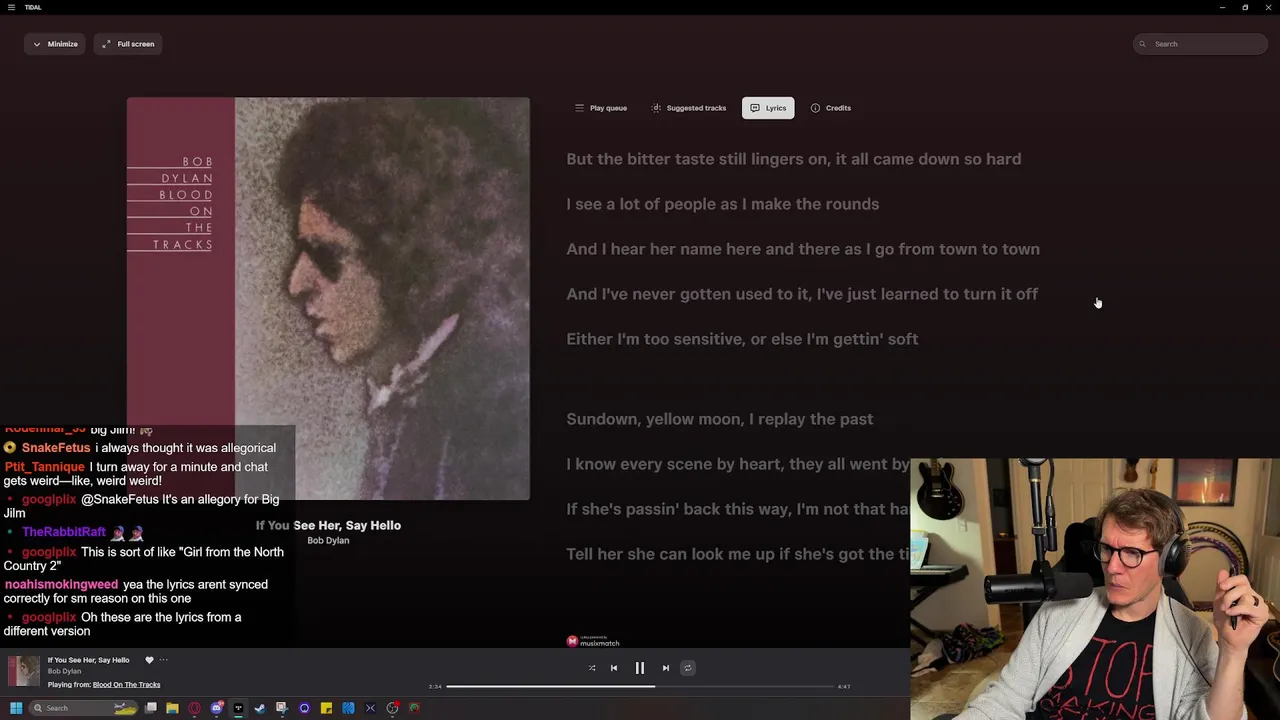
Task: Open Task View from the taskbar
Action: (151, 708)
